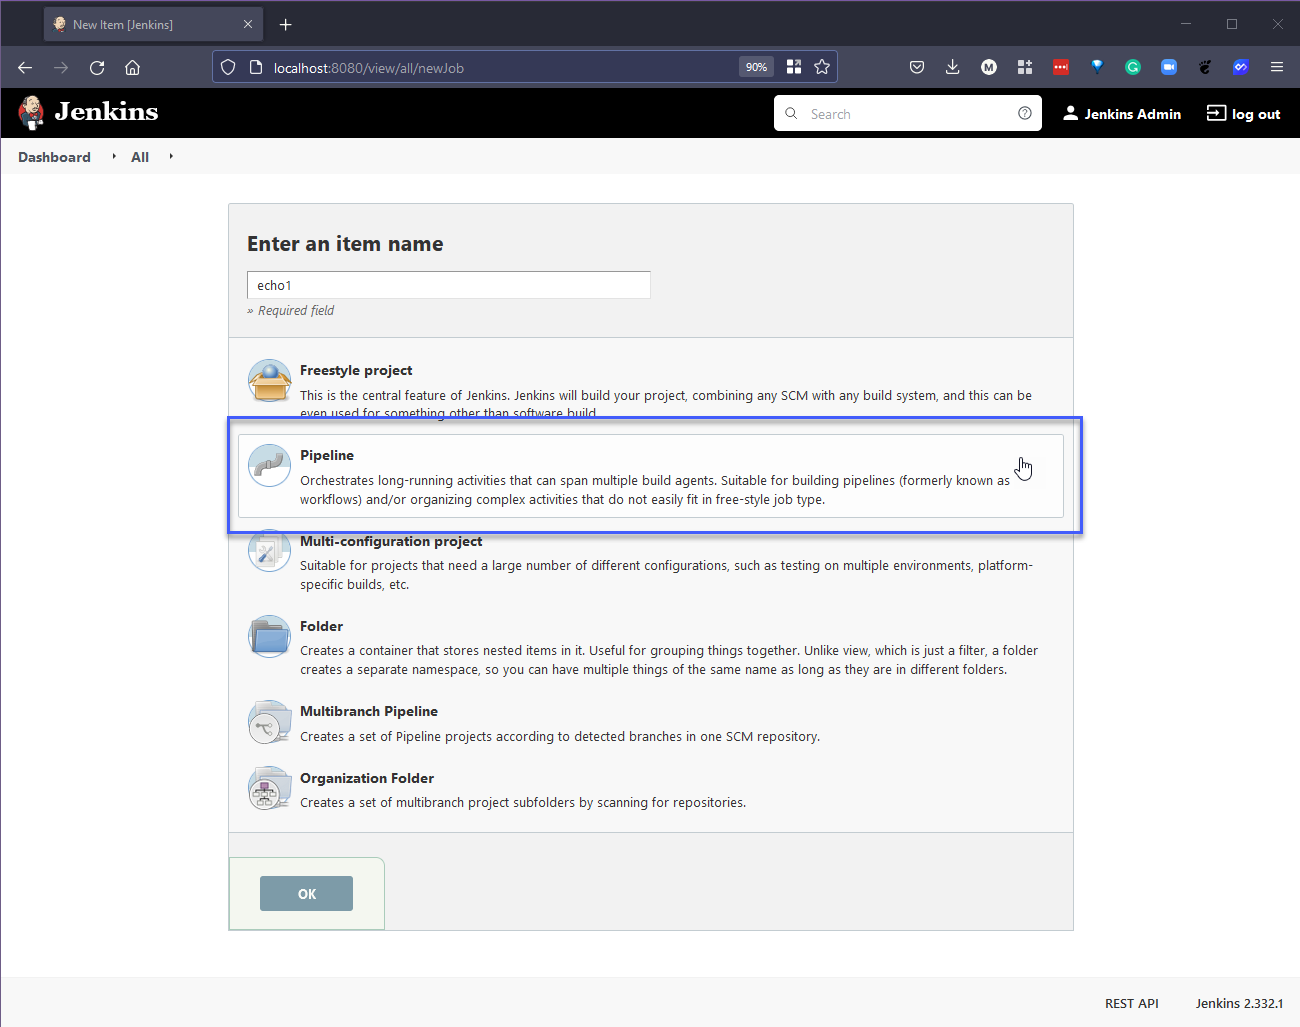Viewport: 1300px width, 1027px height.
Task: Open the Firefox hamburger application menu
Action: [1276, 67]
